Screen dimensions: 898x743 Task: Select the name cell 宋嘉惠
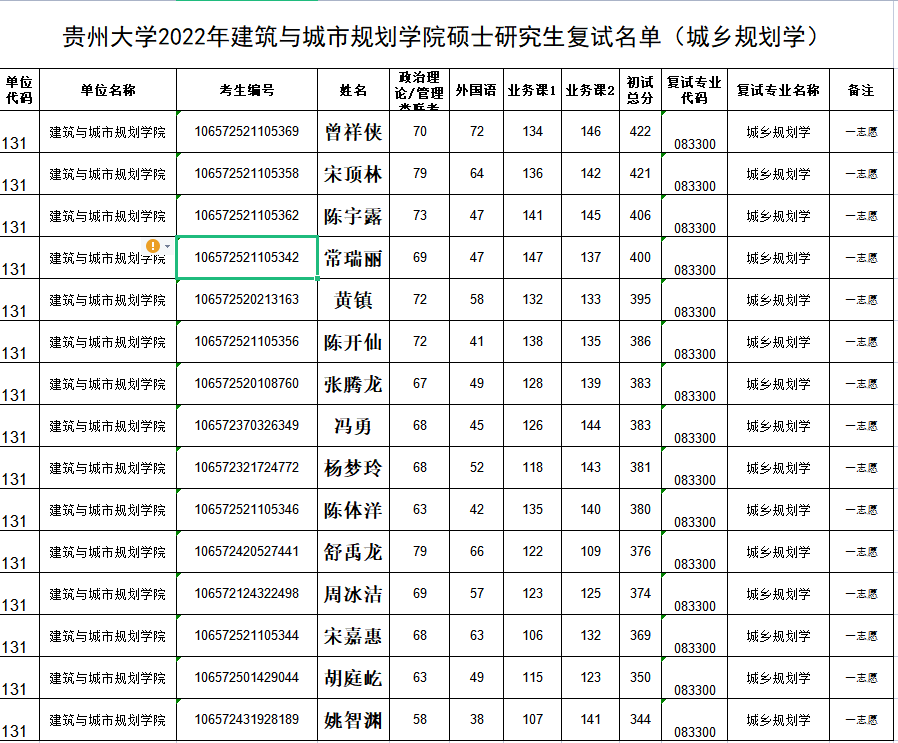tap(353, 636)
